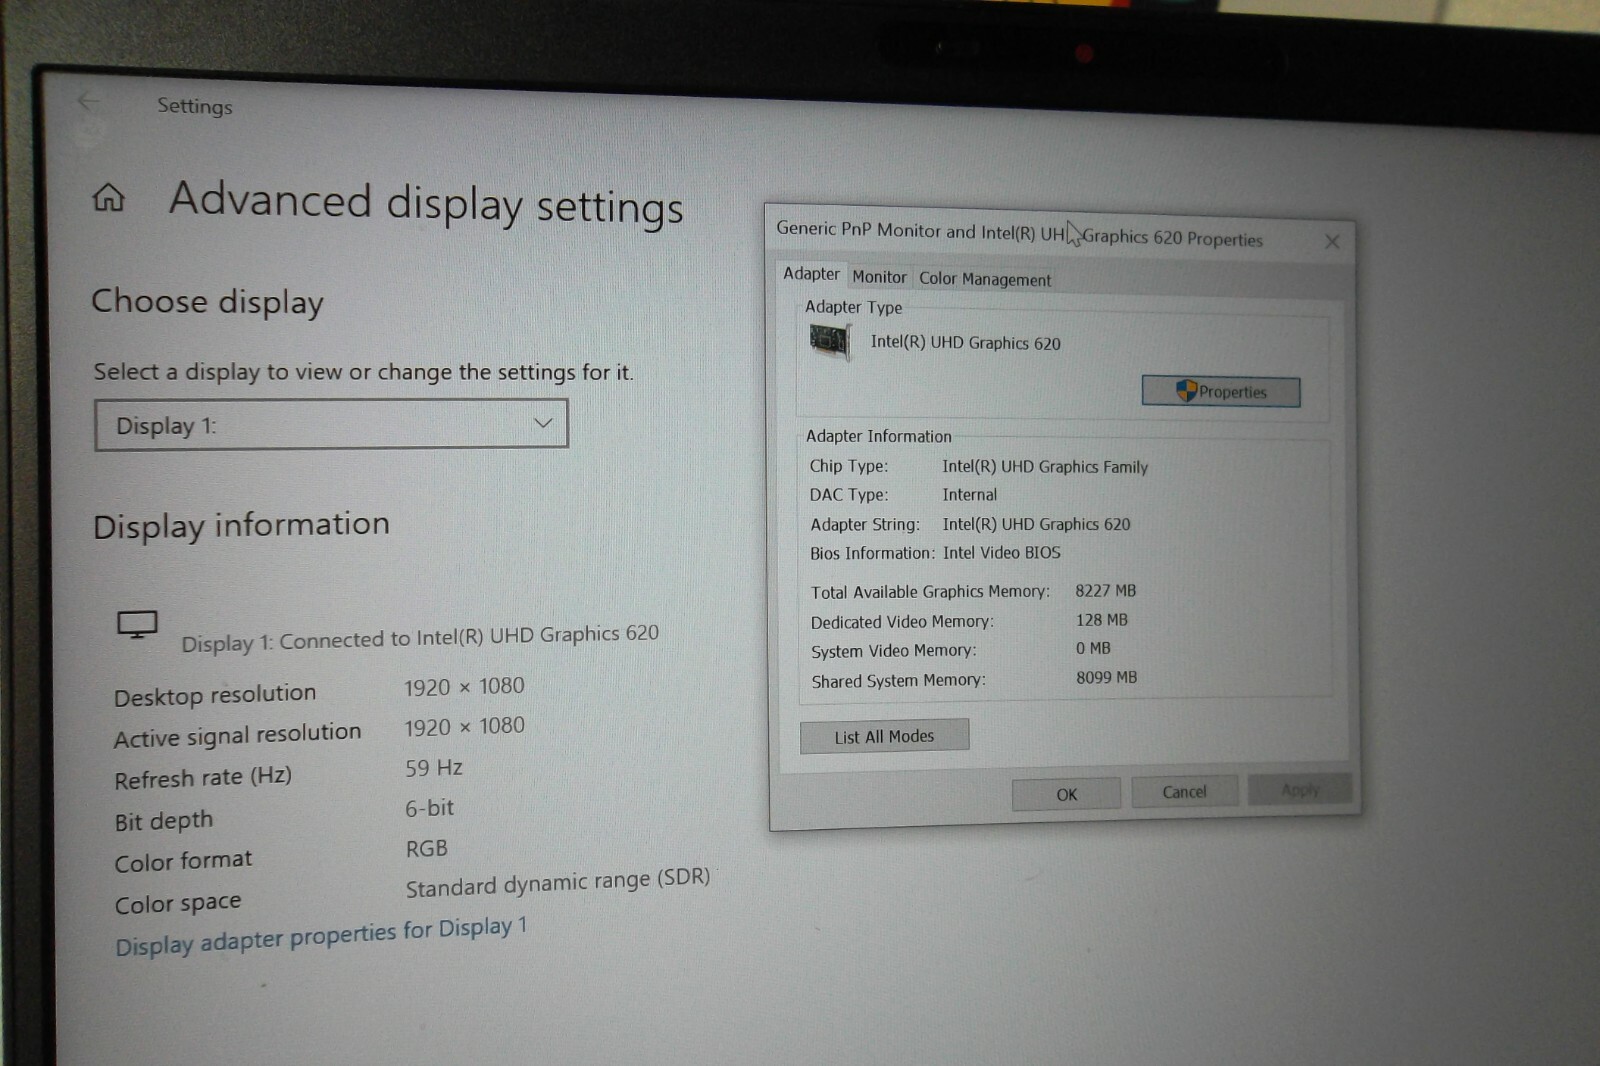Image resolution: width=1600 pixels, height=1066 pixels.
Task: Click the refresh rate value 59 Hz
Action: tap(434, 768)
